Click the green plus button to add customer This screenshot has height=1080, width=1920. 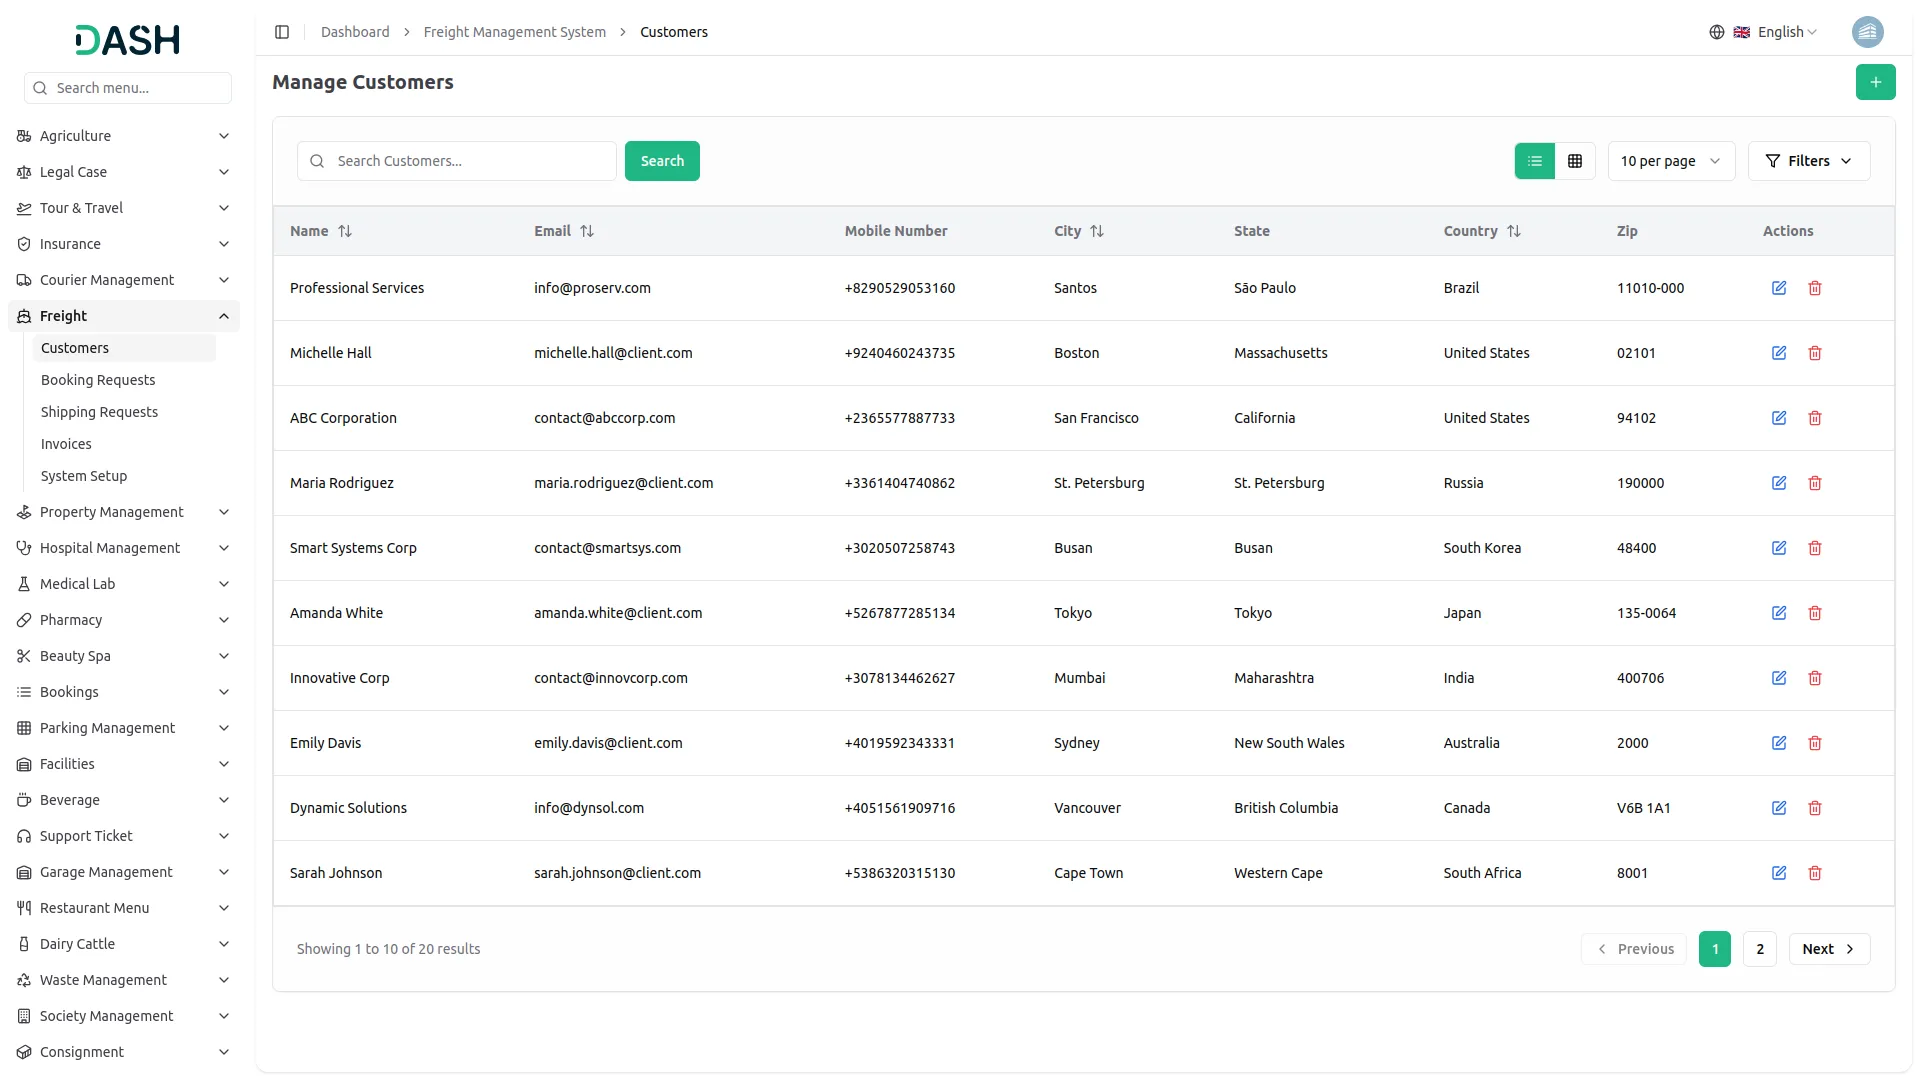coord(1876,82)
